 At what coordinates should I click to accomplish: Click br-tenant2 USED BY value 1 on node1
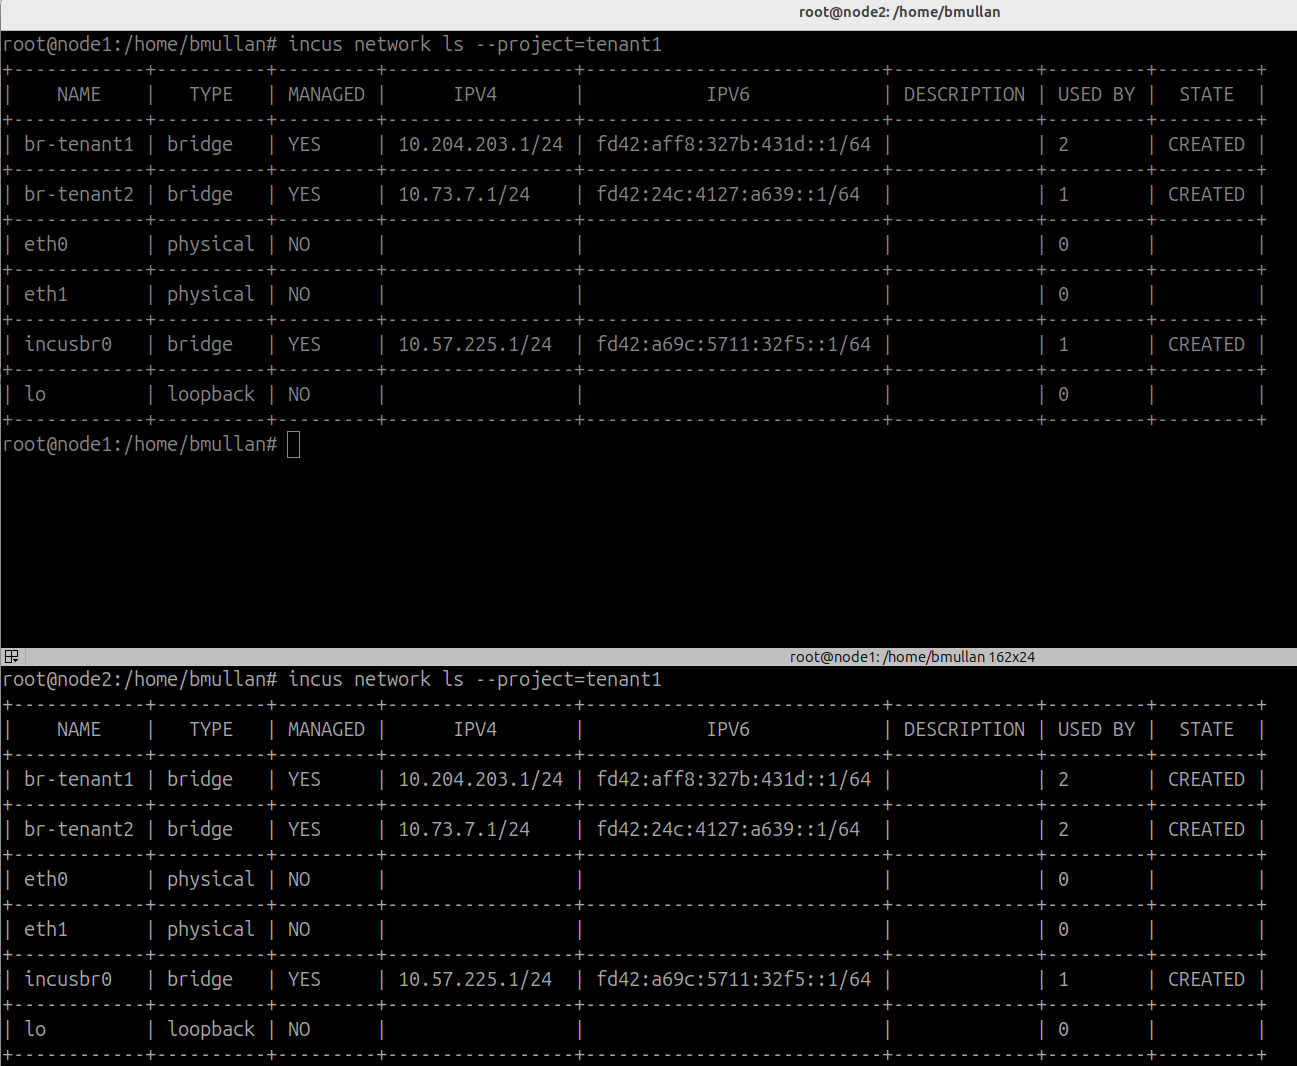(x=1063, y=194)
